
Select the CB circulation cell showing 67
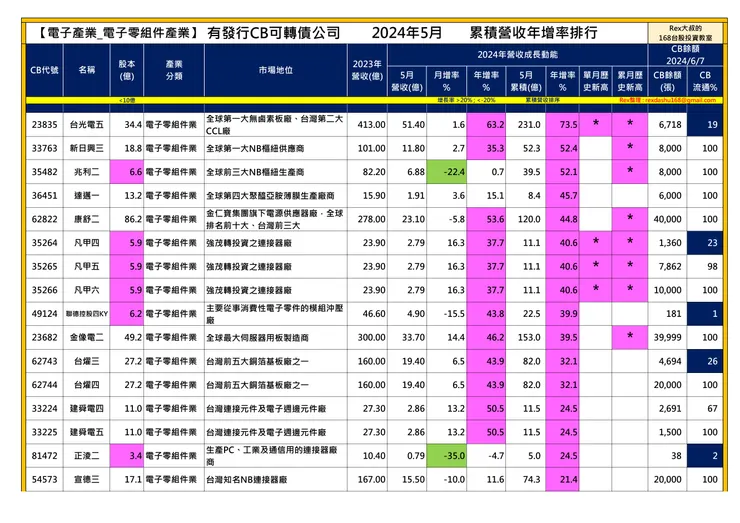click(705, 408)
